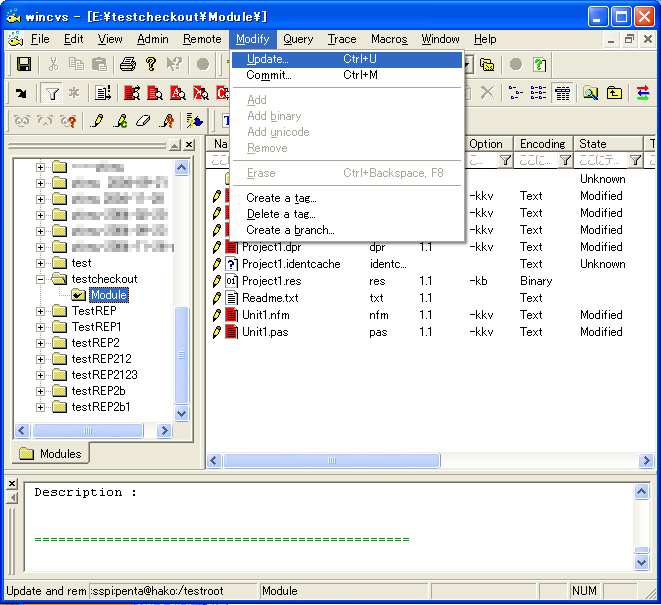The image size is (661, 605).
Task: Click the folder tree vertical scrollbar down arrow
Action: (182, 413)
